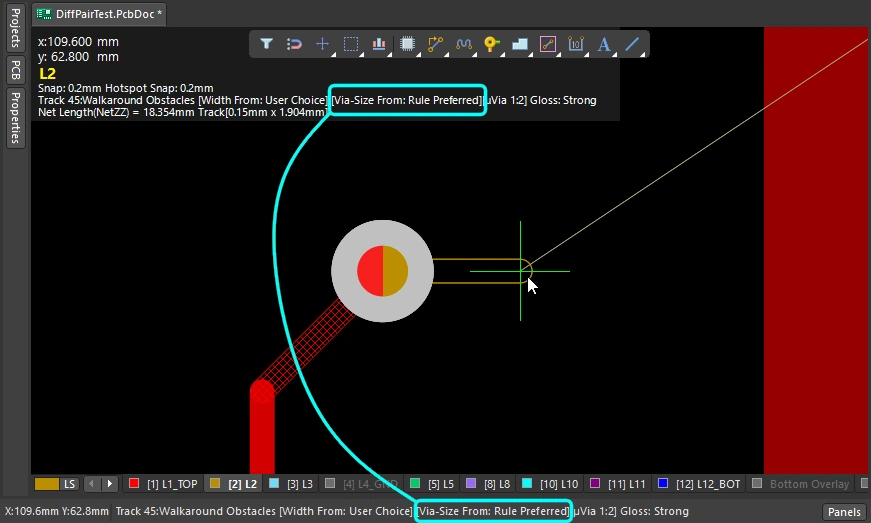This screenshot has height=523, width=871.
Task: Activate the interactive routing tool
Action: point(435,44)
